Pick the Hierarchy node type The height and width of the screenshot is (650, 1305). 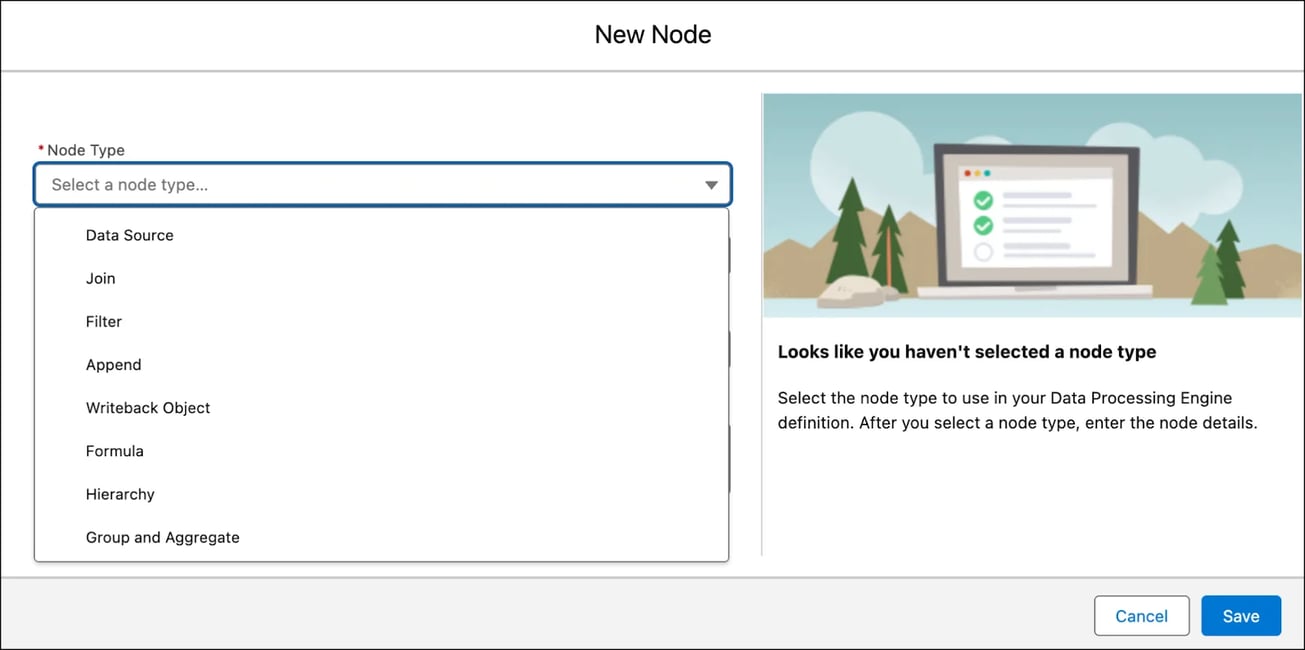click(x=382, y=493)
